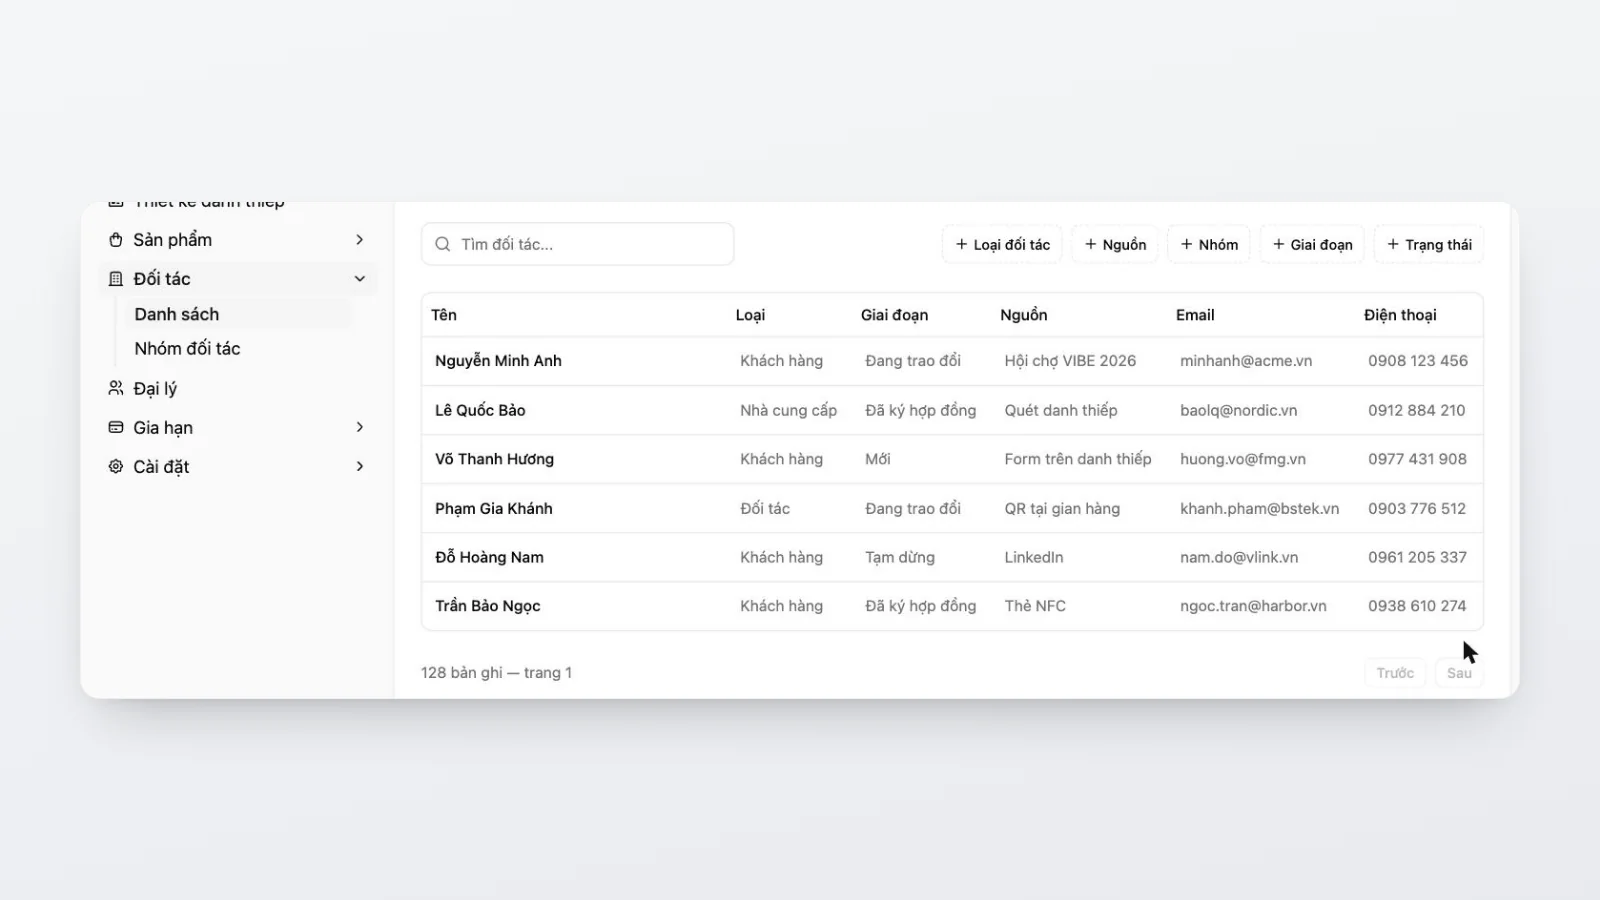
Task: Click the Gia hạn card icon
Action: [116, 427]
